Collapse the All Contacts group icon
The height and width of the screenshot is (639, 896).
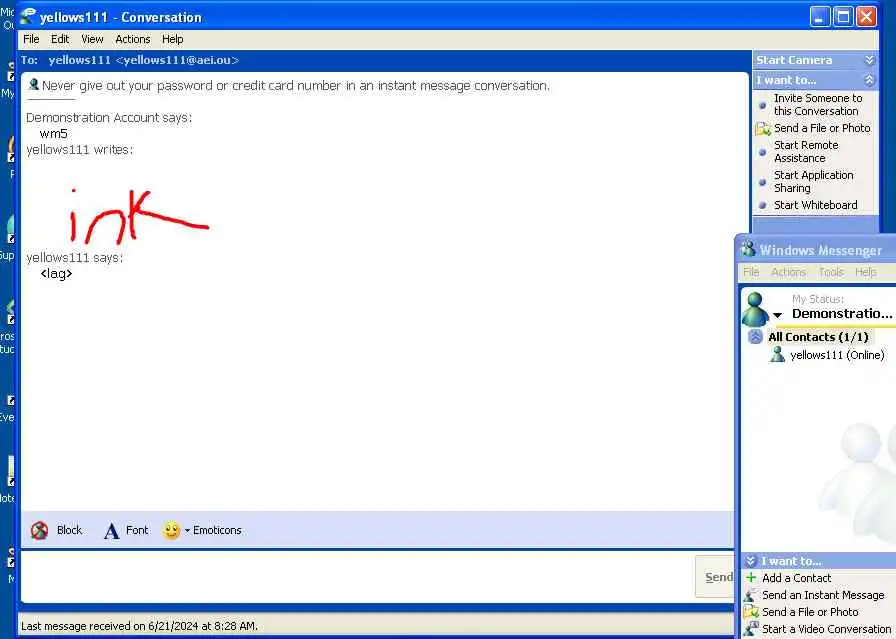click(x=755, y=337)
